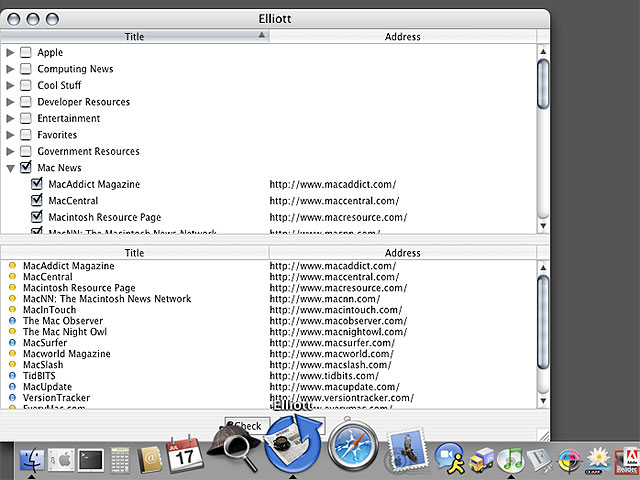Viewport: 640px width, 480px height.
Task: Expand the Favorites folder
Action: pyautogui.click(x=10, y=135)
